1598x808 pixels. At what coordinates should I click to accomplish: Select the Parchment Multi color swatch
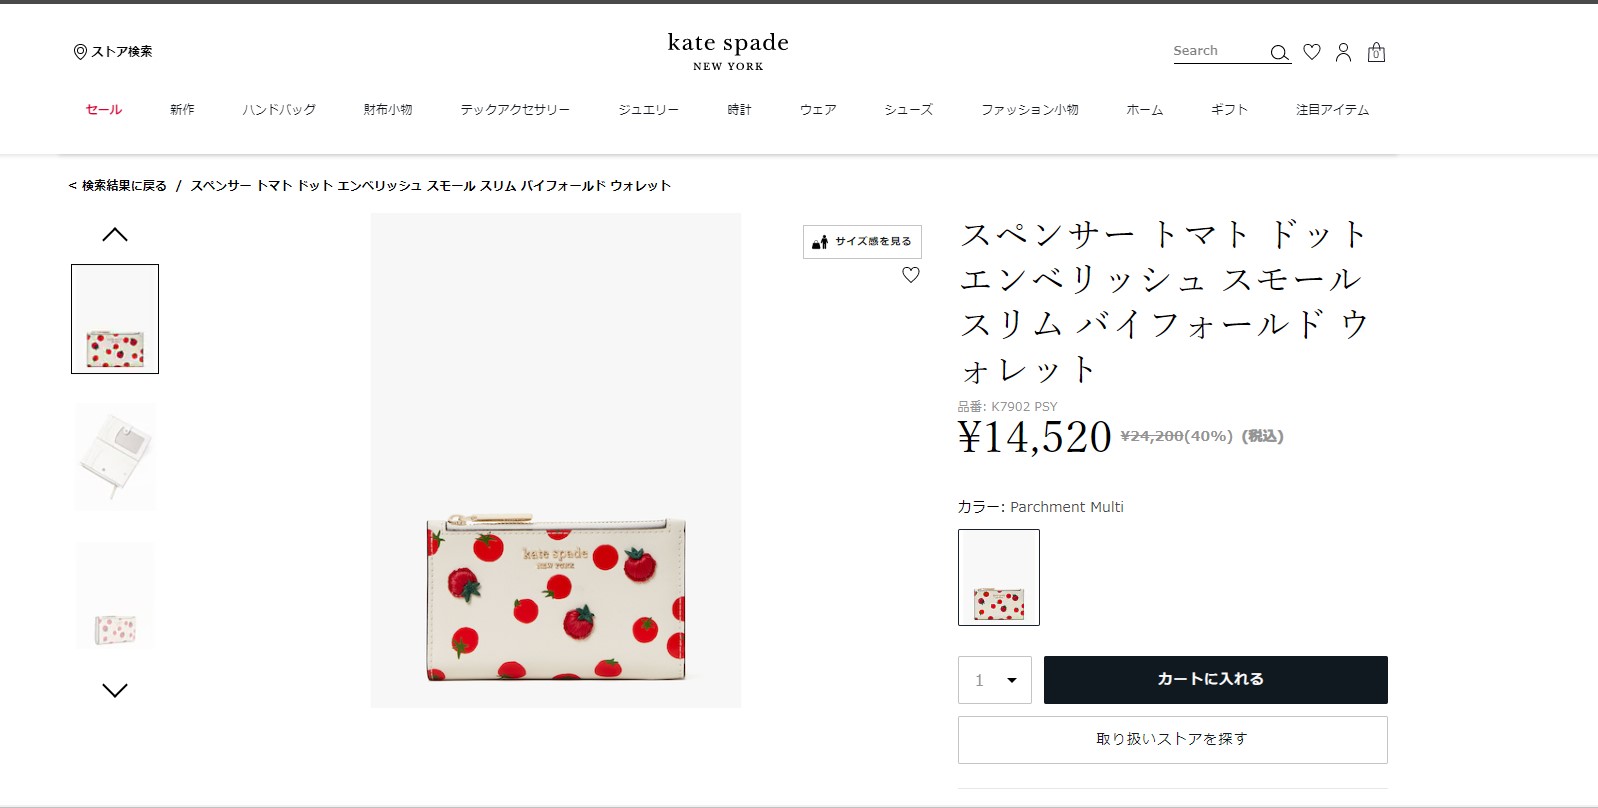coord(998,578)
